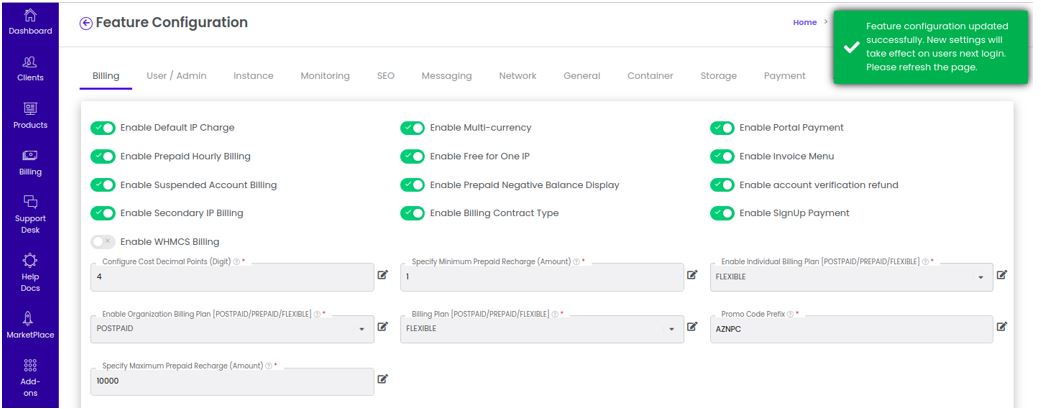Edit Enable Individual Billing Plan icon
This screenshot has width=1041, height=409.
click(1002, 274)
